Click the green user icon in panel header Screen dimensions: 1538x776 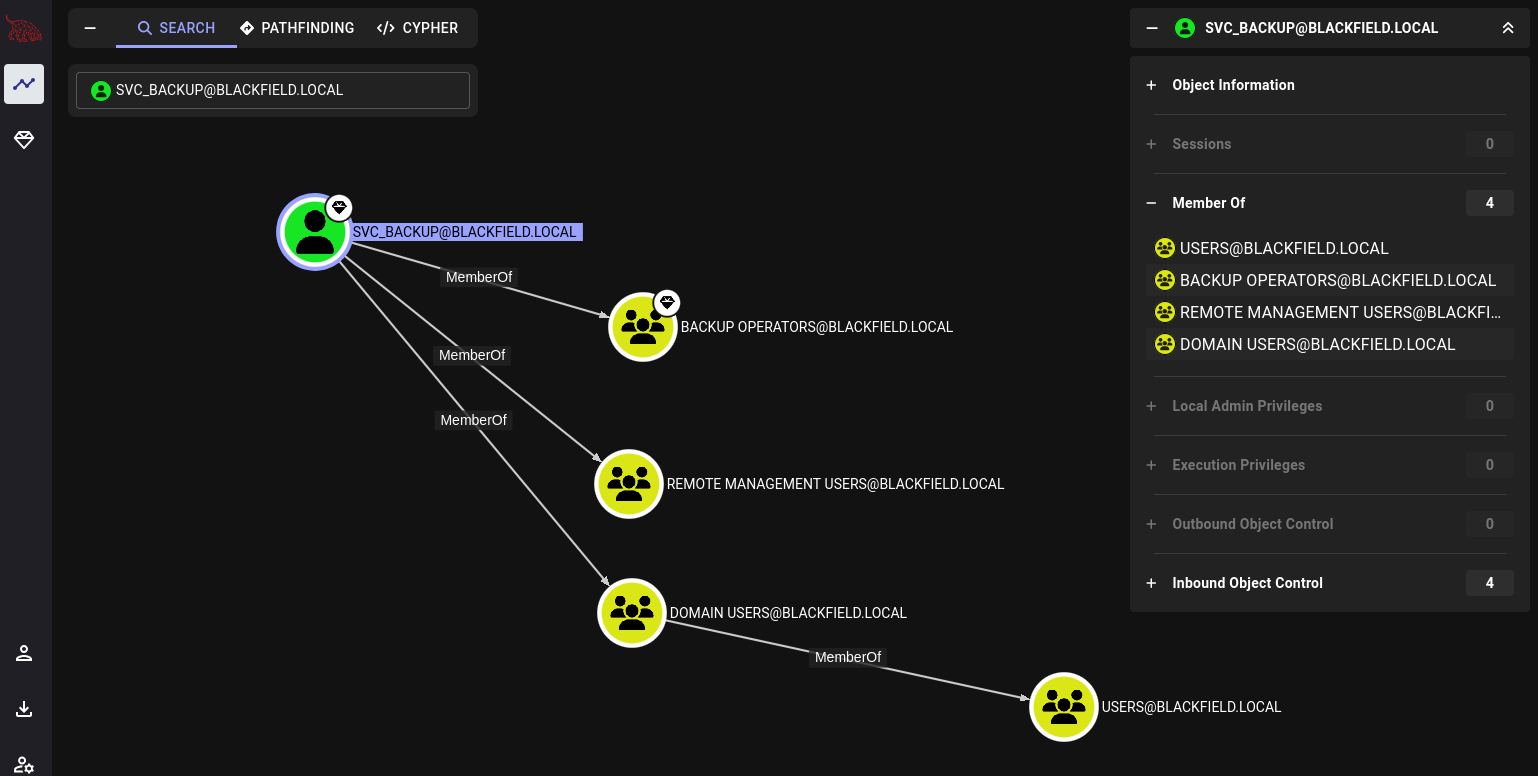[1185, 28]
